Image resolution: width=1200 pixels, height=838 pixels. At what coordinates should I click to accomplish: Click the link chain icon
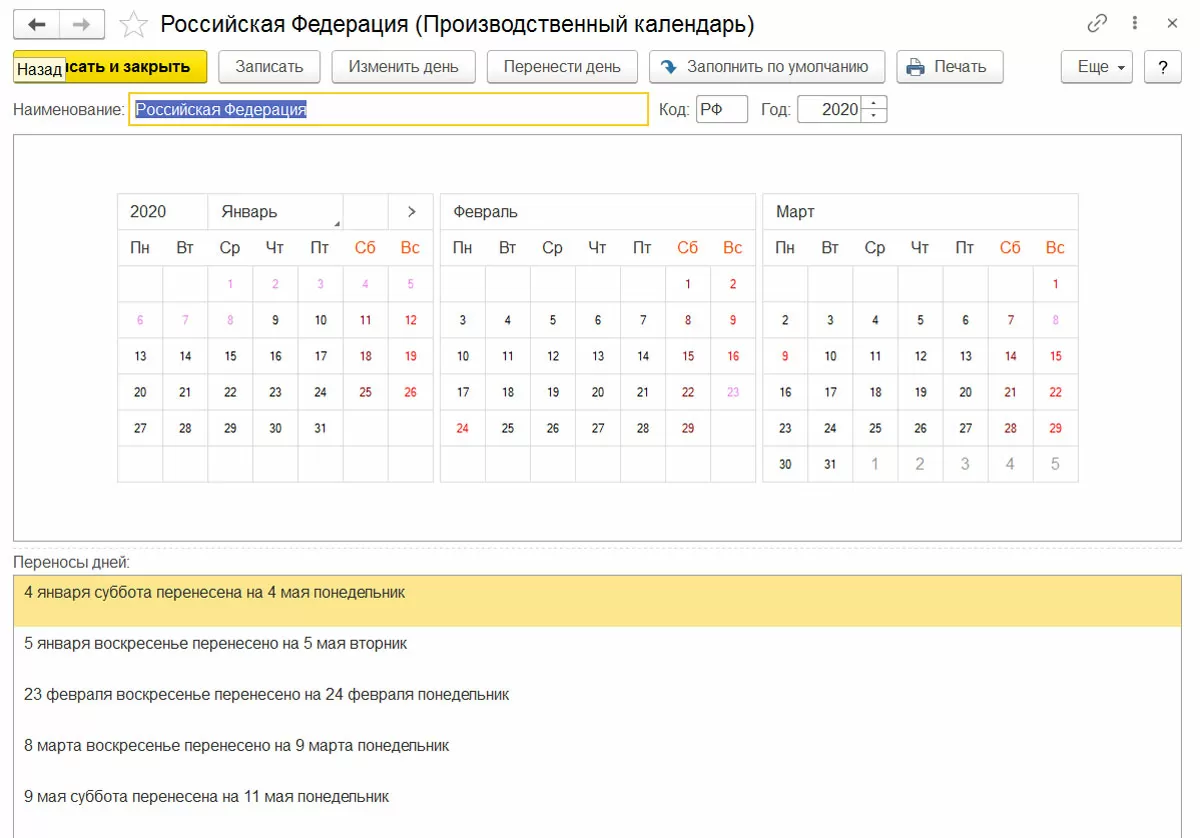[1097, 23]
